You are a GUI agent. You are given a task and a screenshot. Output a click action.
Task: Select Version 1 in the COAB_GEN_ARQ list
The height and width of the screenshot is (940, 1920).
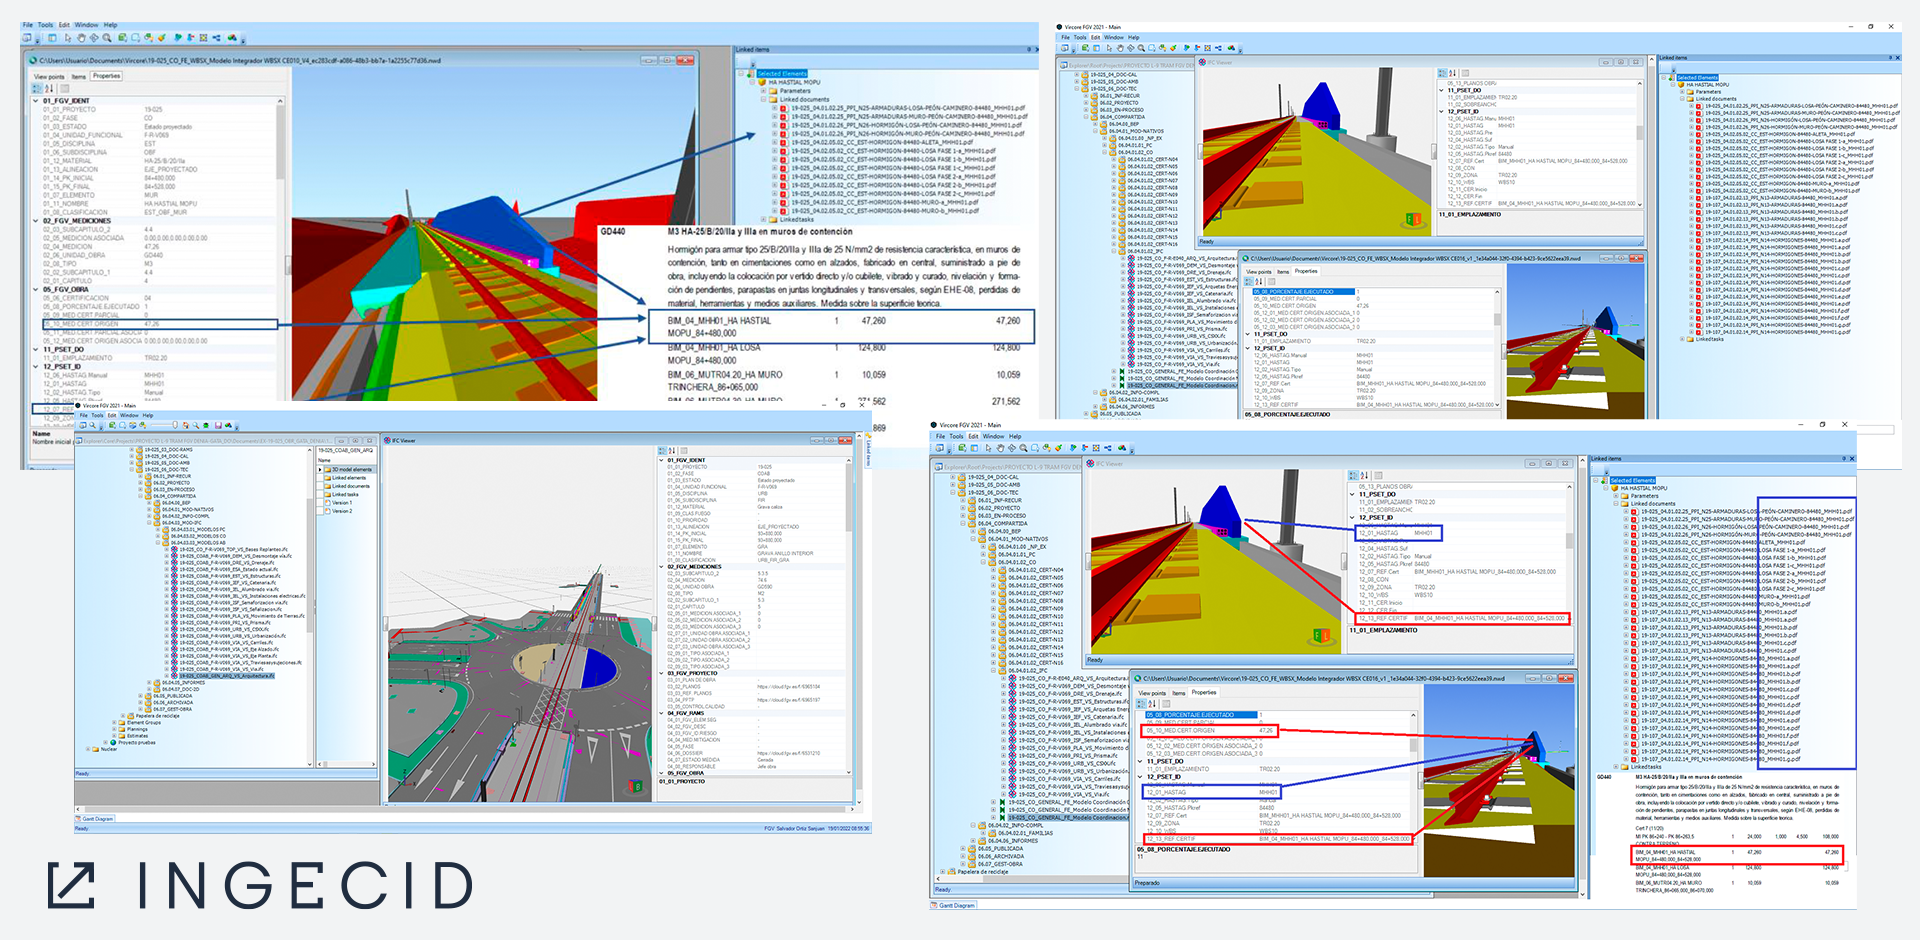(x=342, y=502)
